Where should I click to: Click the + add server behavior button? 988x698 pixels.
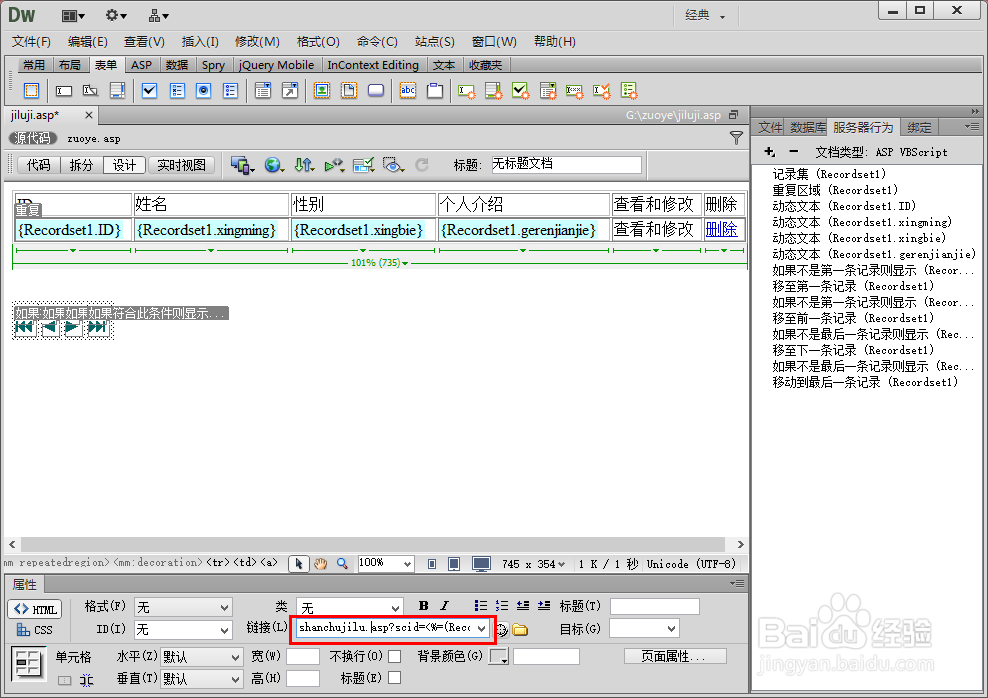769,152
